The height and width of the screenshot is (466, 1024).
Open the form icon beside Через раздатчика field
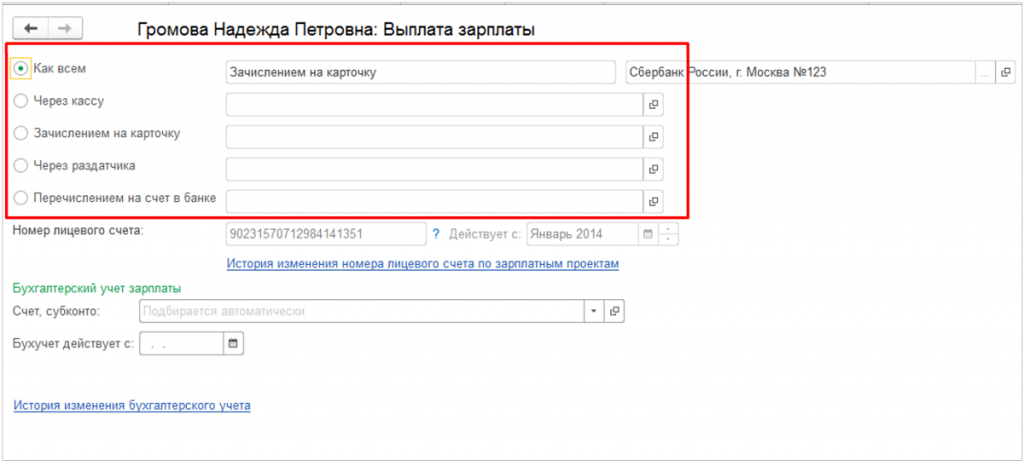[x=653, y=169]
